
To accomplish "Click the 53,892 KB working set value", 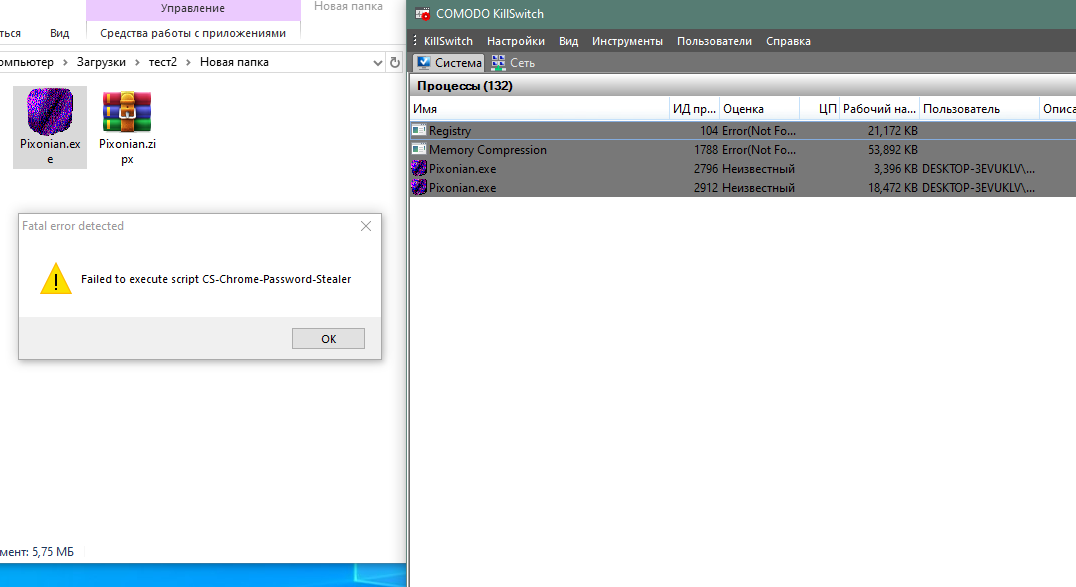I will (892, 150).
